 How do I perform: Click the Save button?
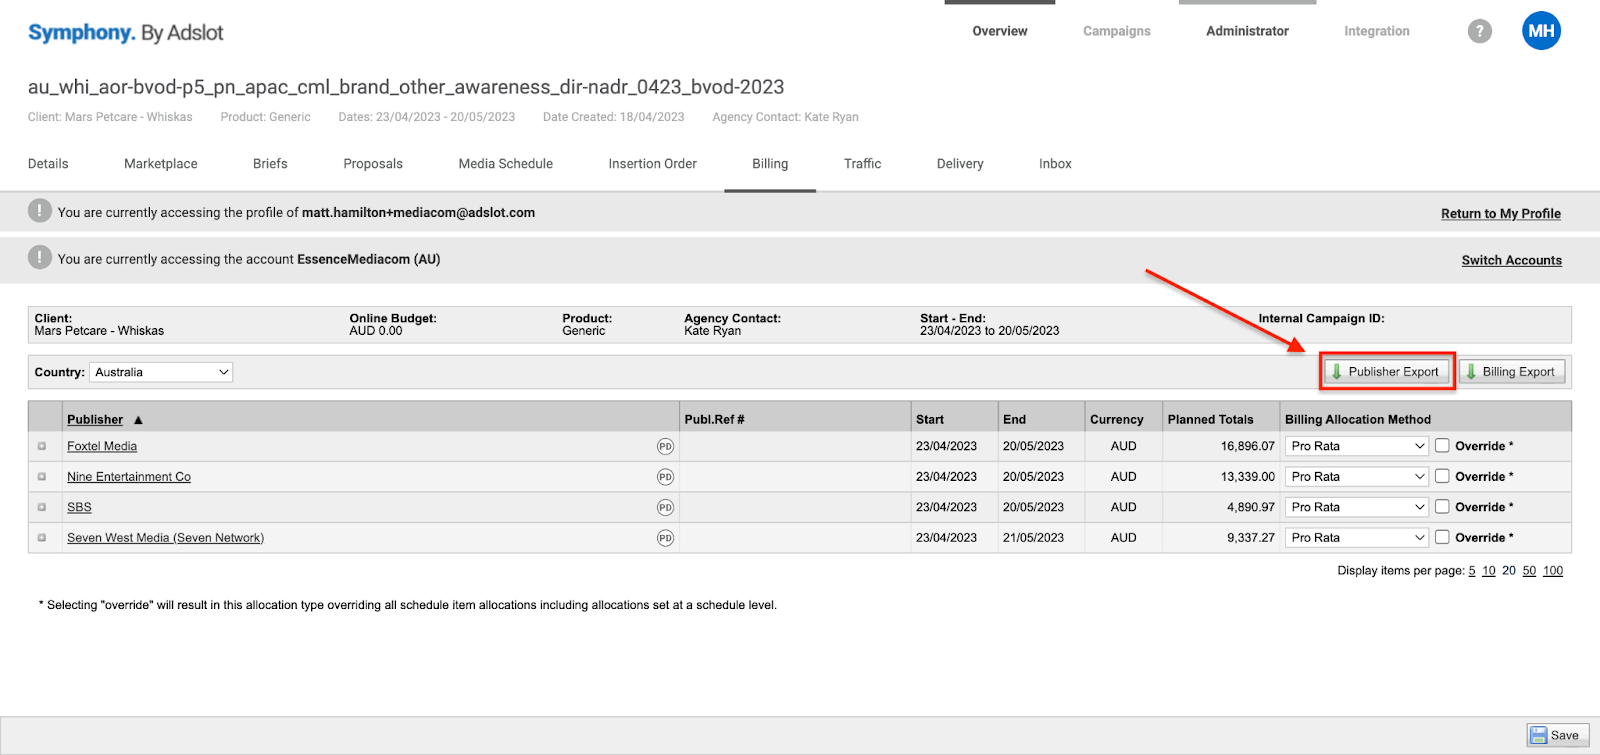coord(1557,735)
